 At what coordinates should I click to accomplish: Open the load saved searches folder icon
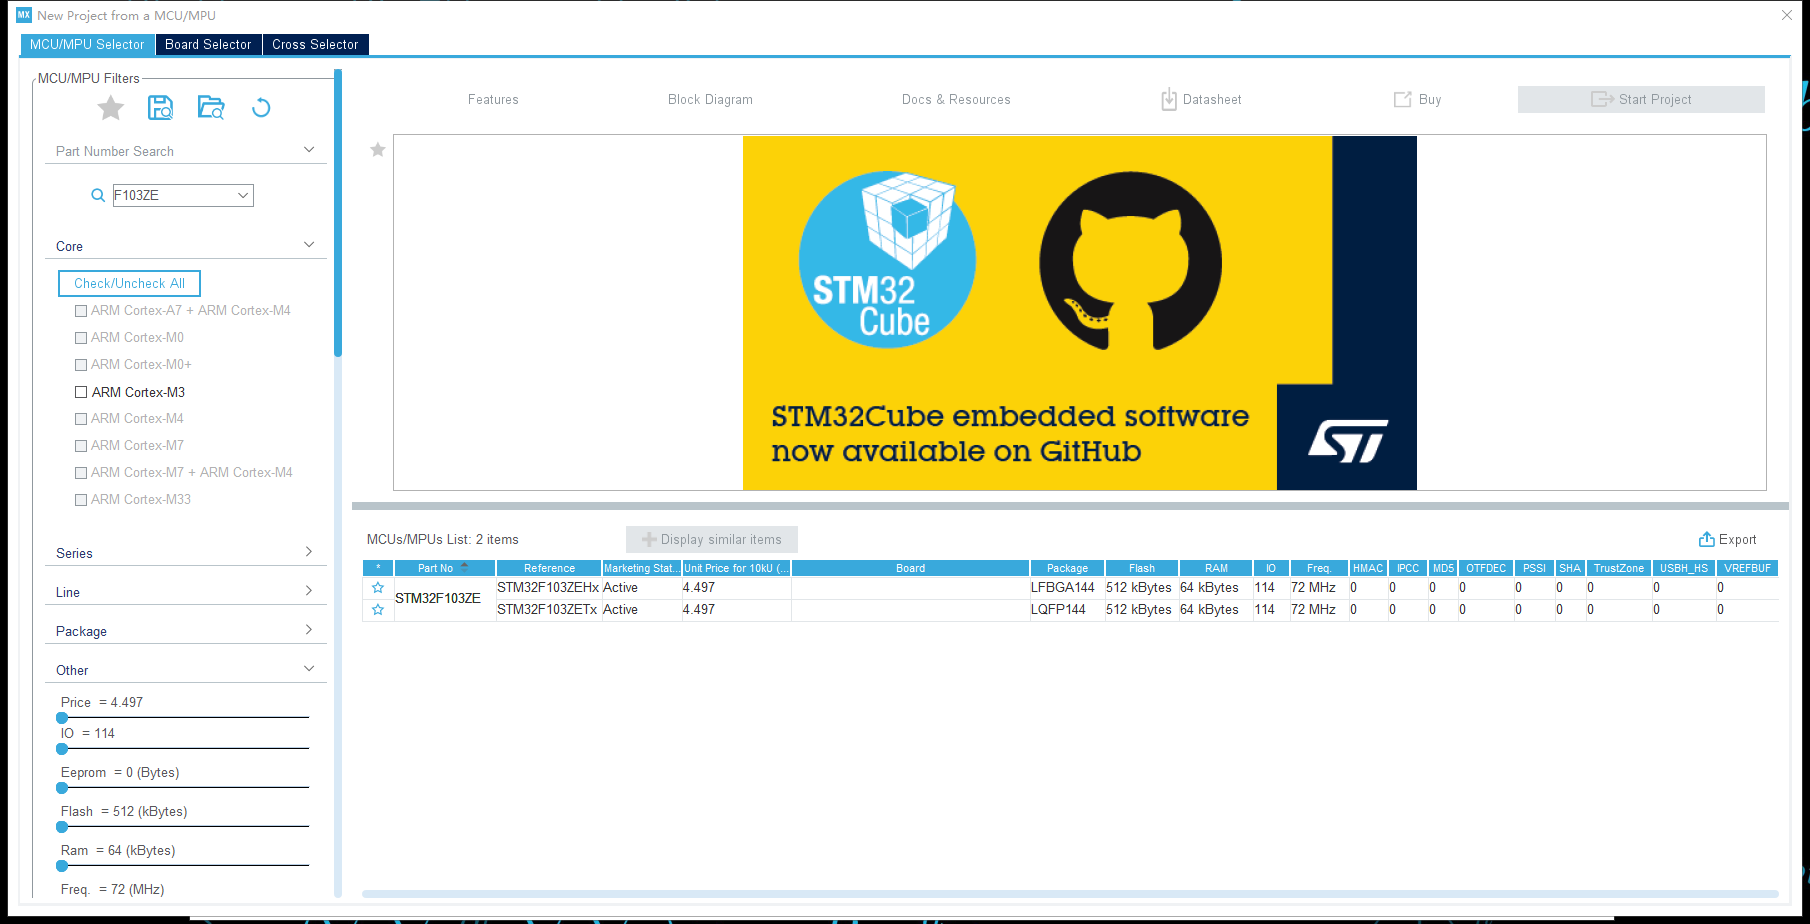pyautogui.click(x=211, y=108)
